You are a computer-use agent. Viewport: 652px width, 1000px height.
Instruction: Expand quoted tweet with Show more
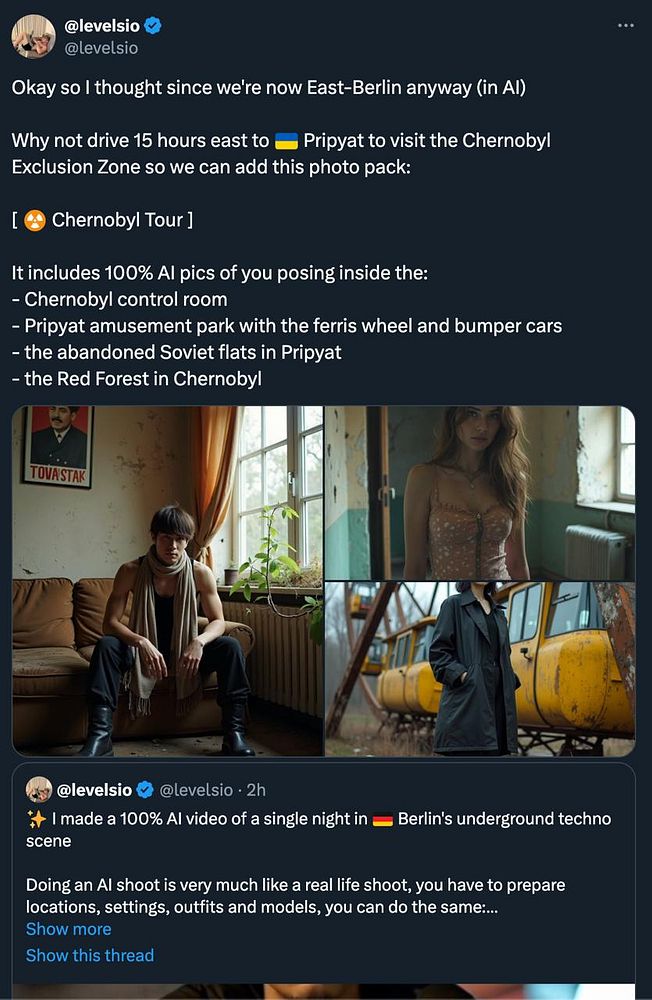coord(68,929)
